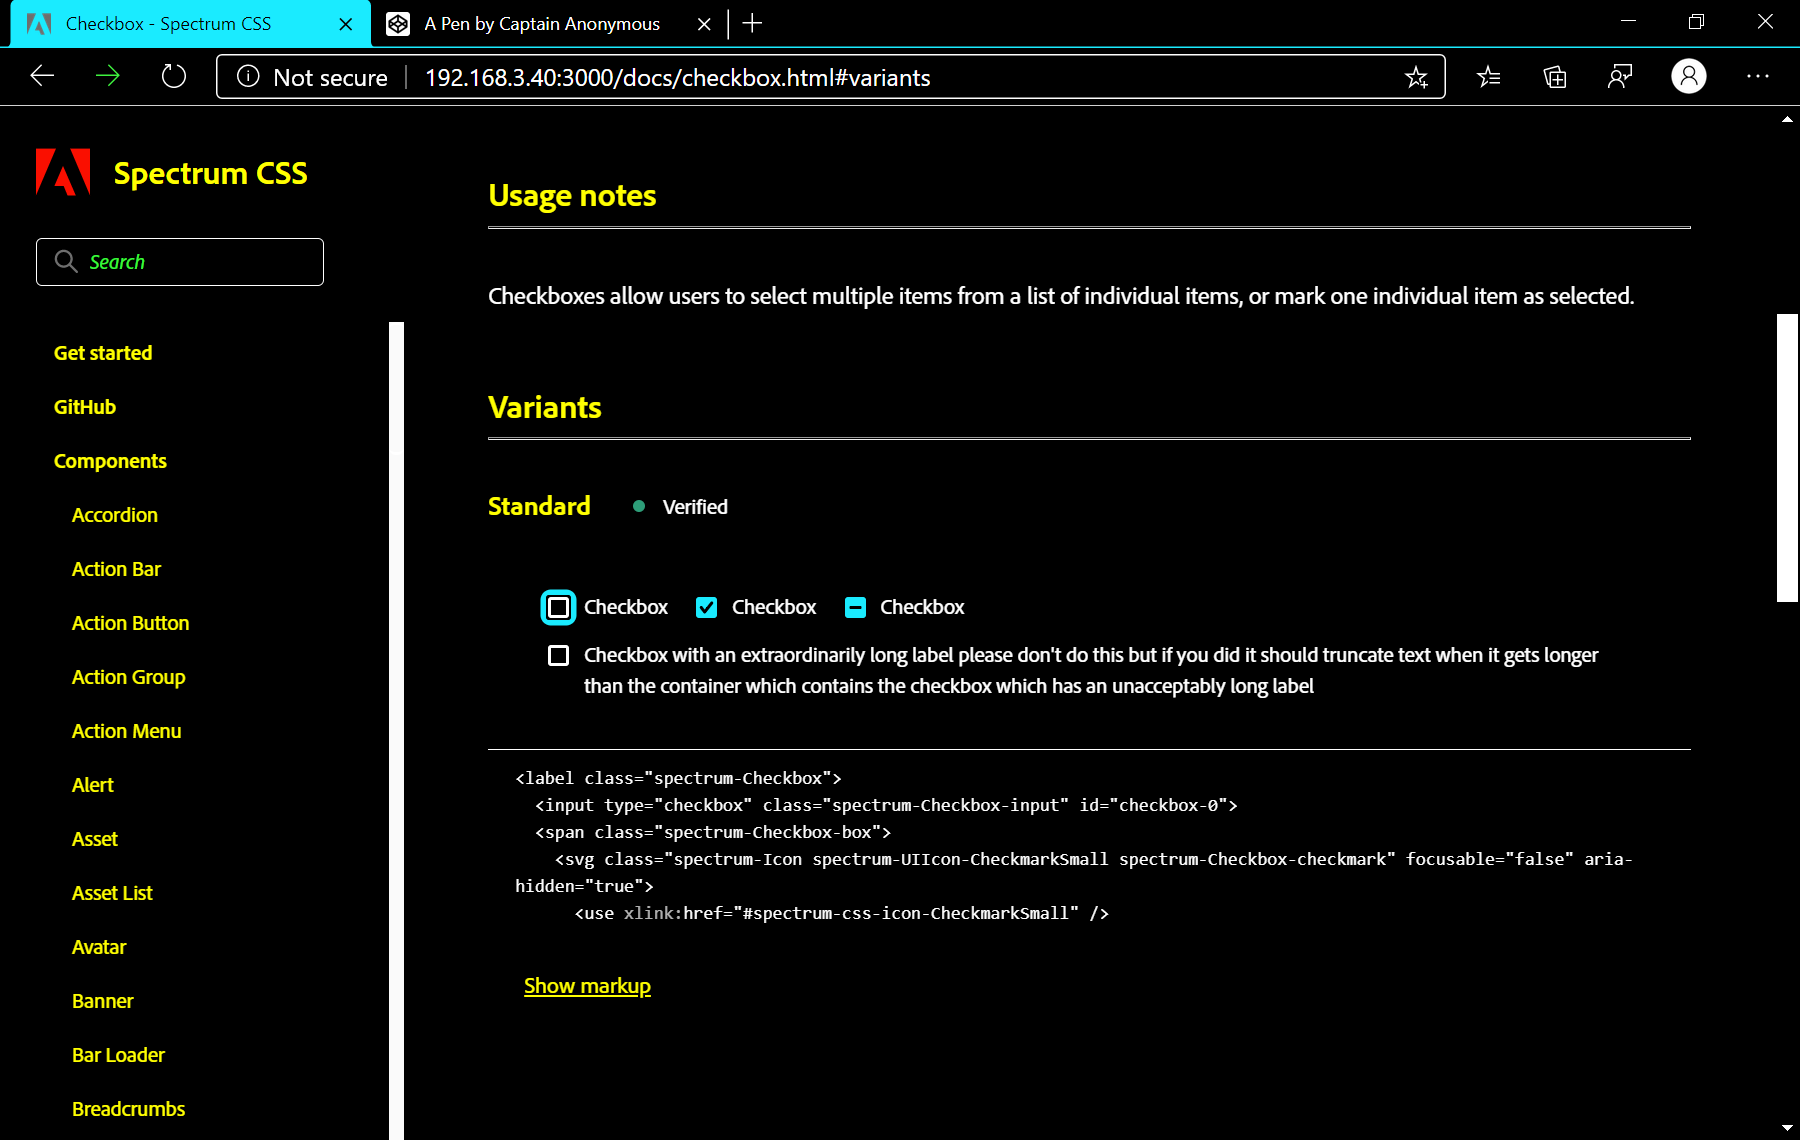
Task: Click the Spectrum CSS title
Action: 210,173
